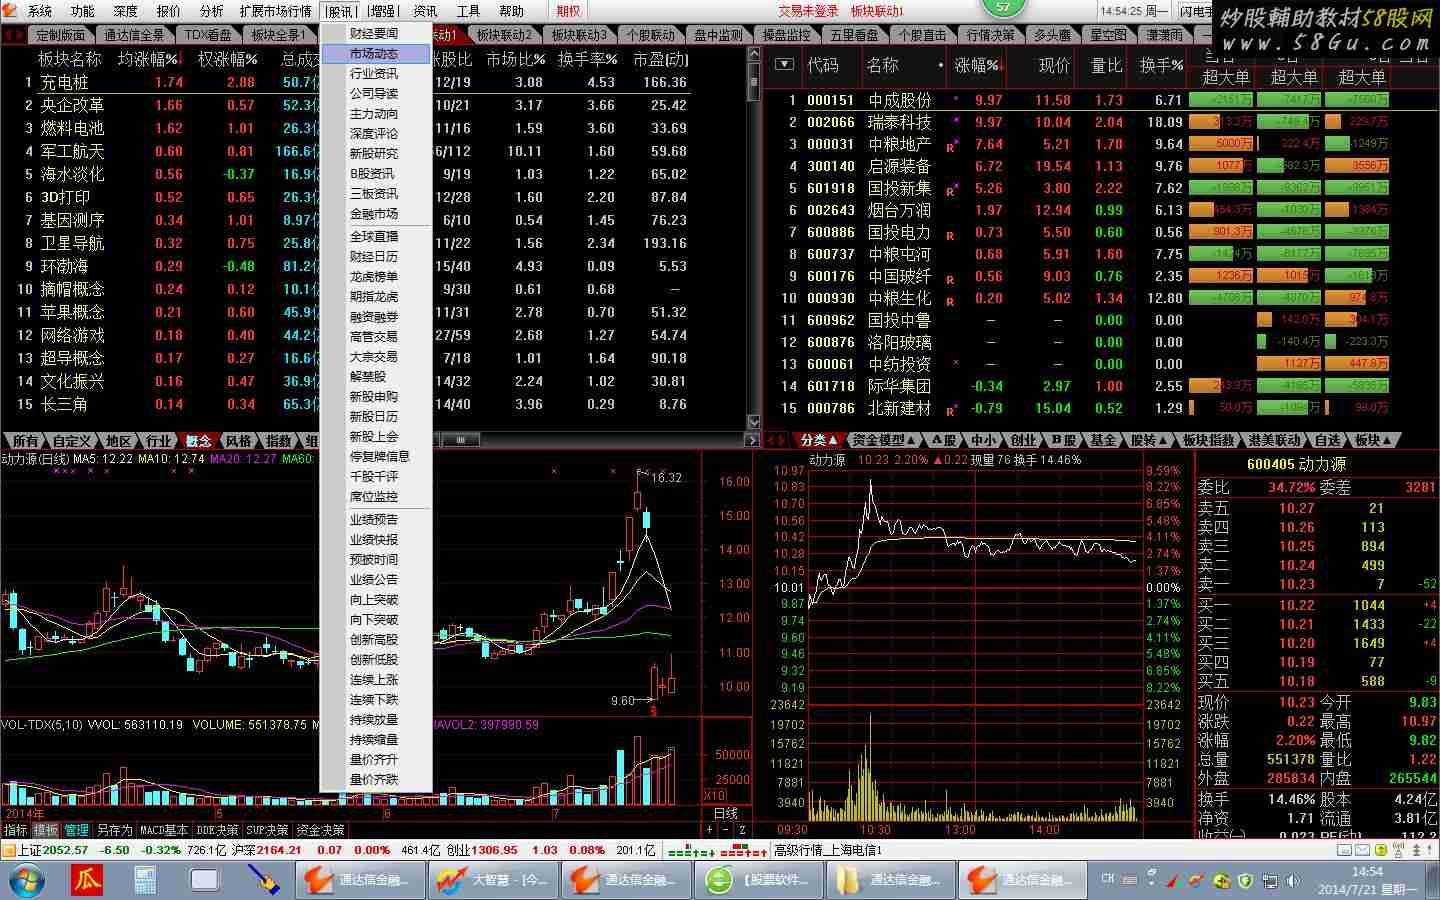The image size is (1440, 900).
Task: Switch to 通达信全景 tab
Action: [134, 35]
